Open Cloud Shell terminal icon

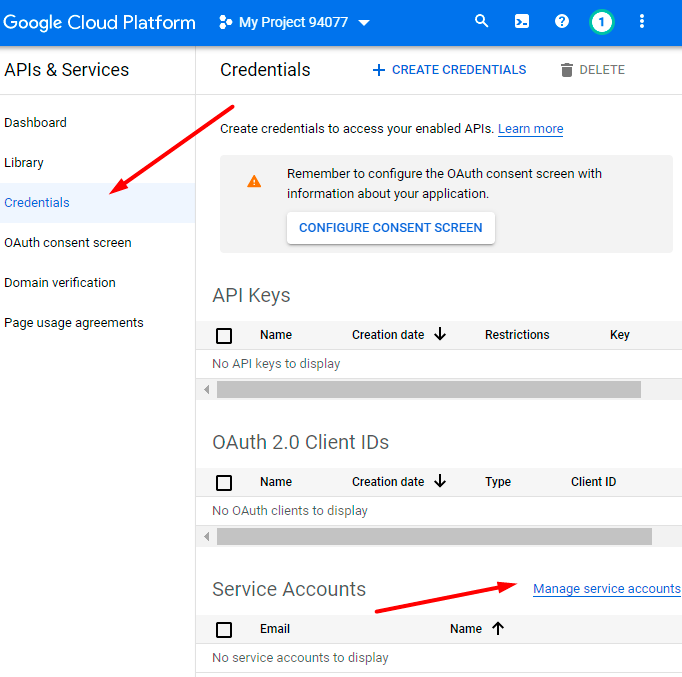point(522,21)
